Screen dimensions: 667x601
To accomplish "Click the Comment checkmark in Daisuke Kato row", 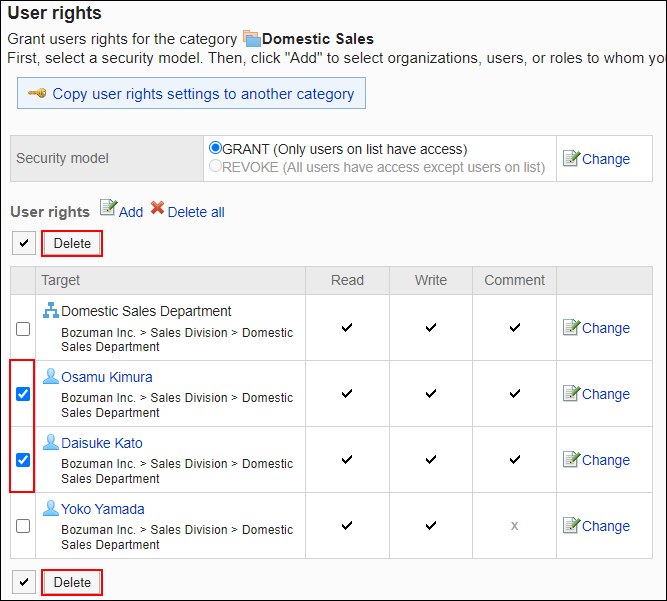I will coord(515,459).
